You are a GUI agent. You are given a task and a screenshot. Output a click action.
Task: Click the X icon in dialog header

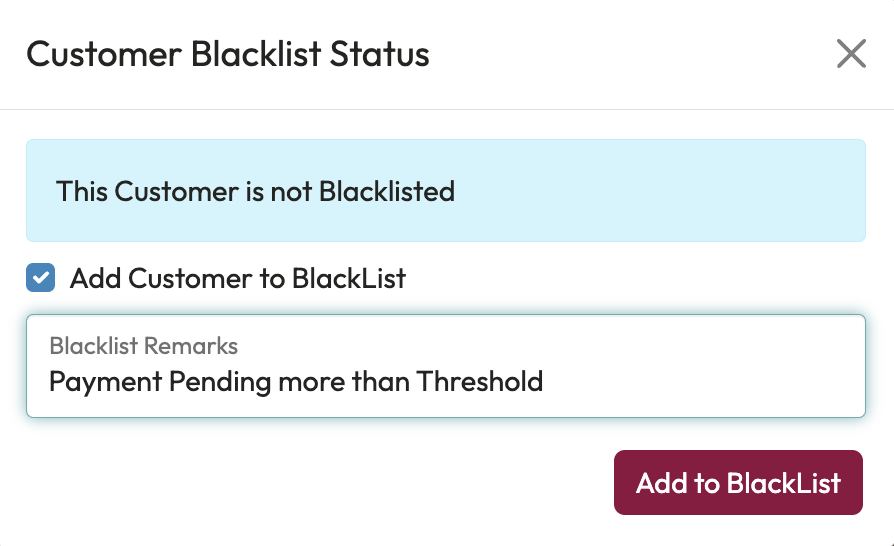(x=851, y=54)
